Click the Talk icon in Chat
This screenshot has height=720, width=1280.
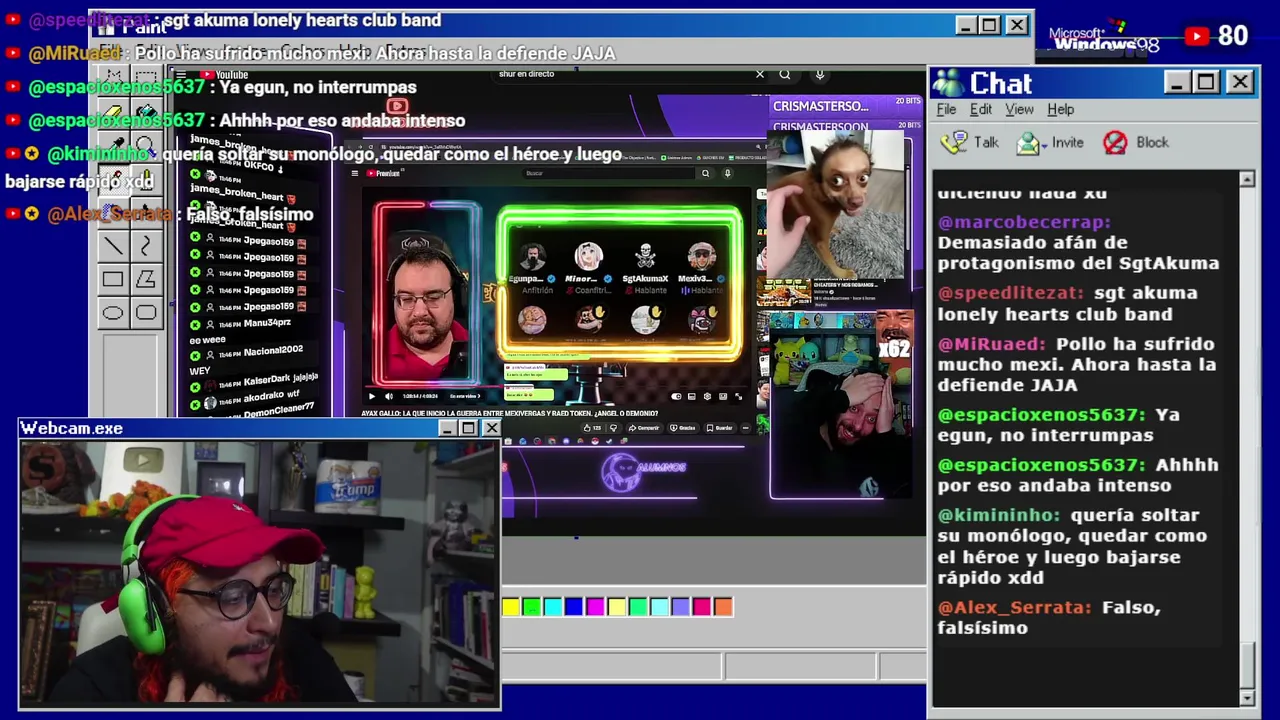(x=954, y=142)
